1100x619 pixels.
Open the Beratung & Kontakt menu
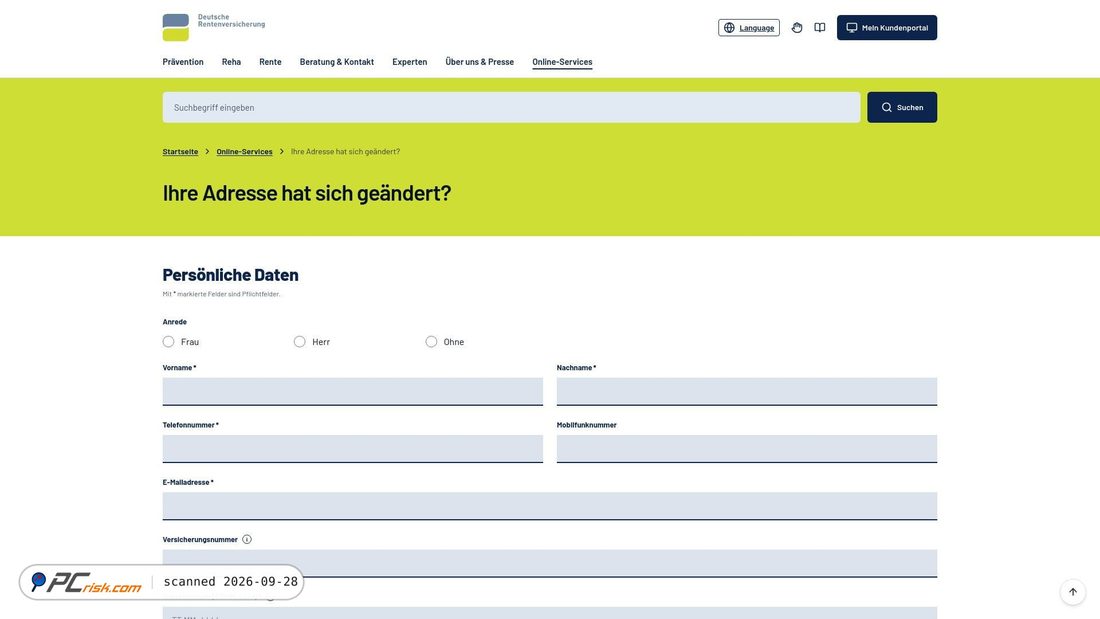[x=337, y=62]
